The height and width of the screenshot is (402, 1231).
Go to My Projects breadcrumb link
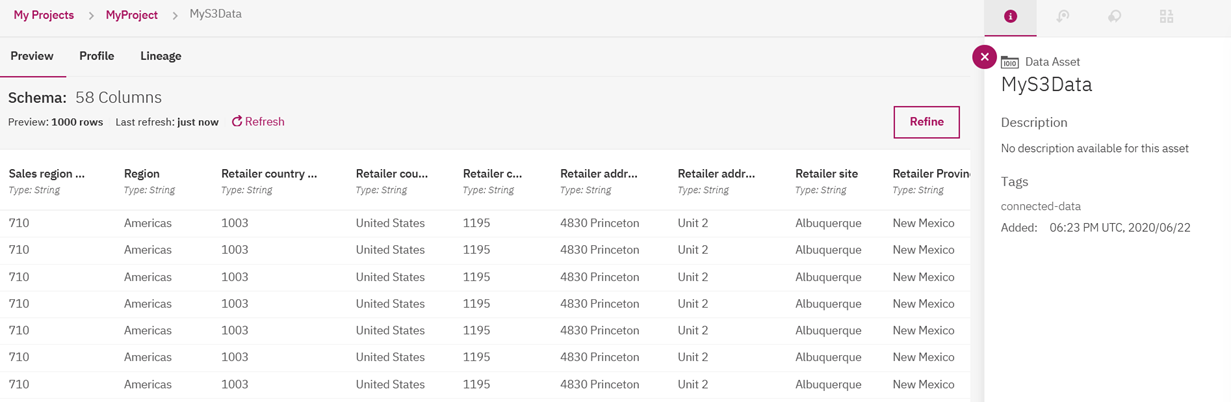pos(44,15)
